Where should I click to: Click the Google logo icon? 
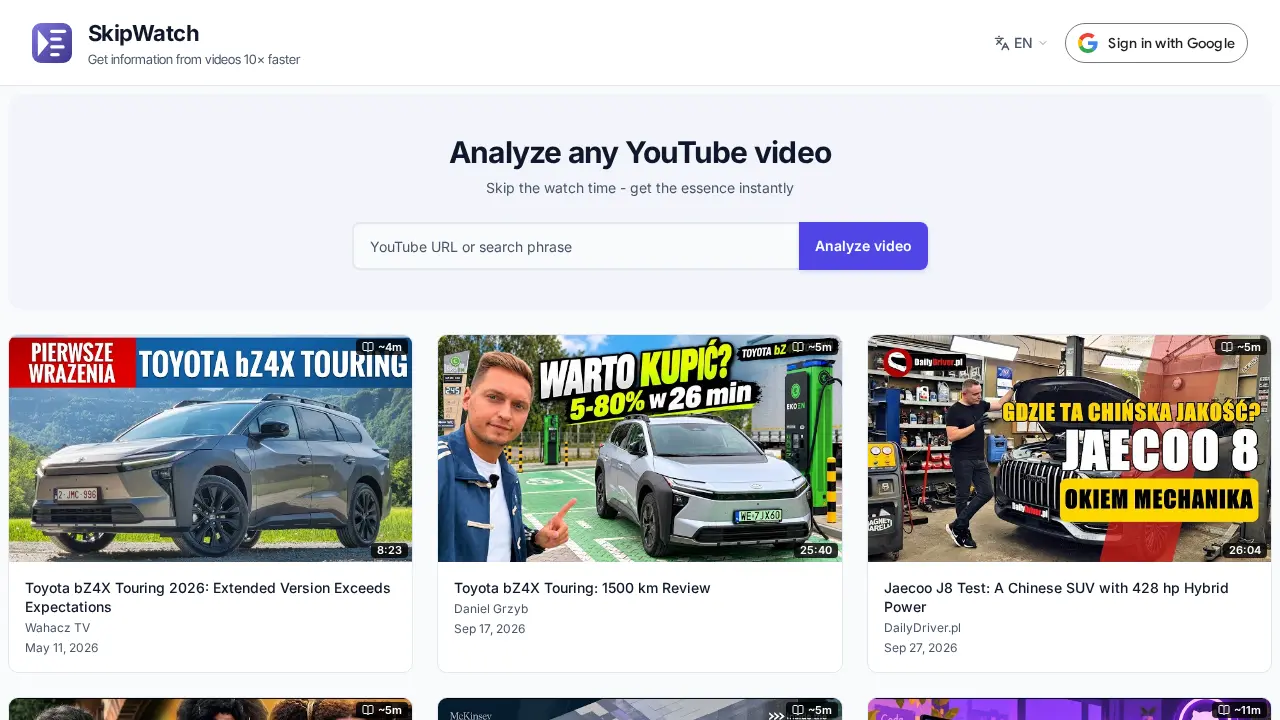click(x=1088, y=43)
